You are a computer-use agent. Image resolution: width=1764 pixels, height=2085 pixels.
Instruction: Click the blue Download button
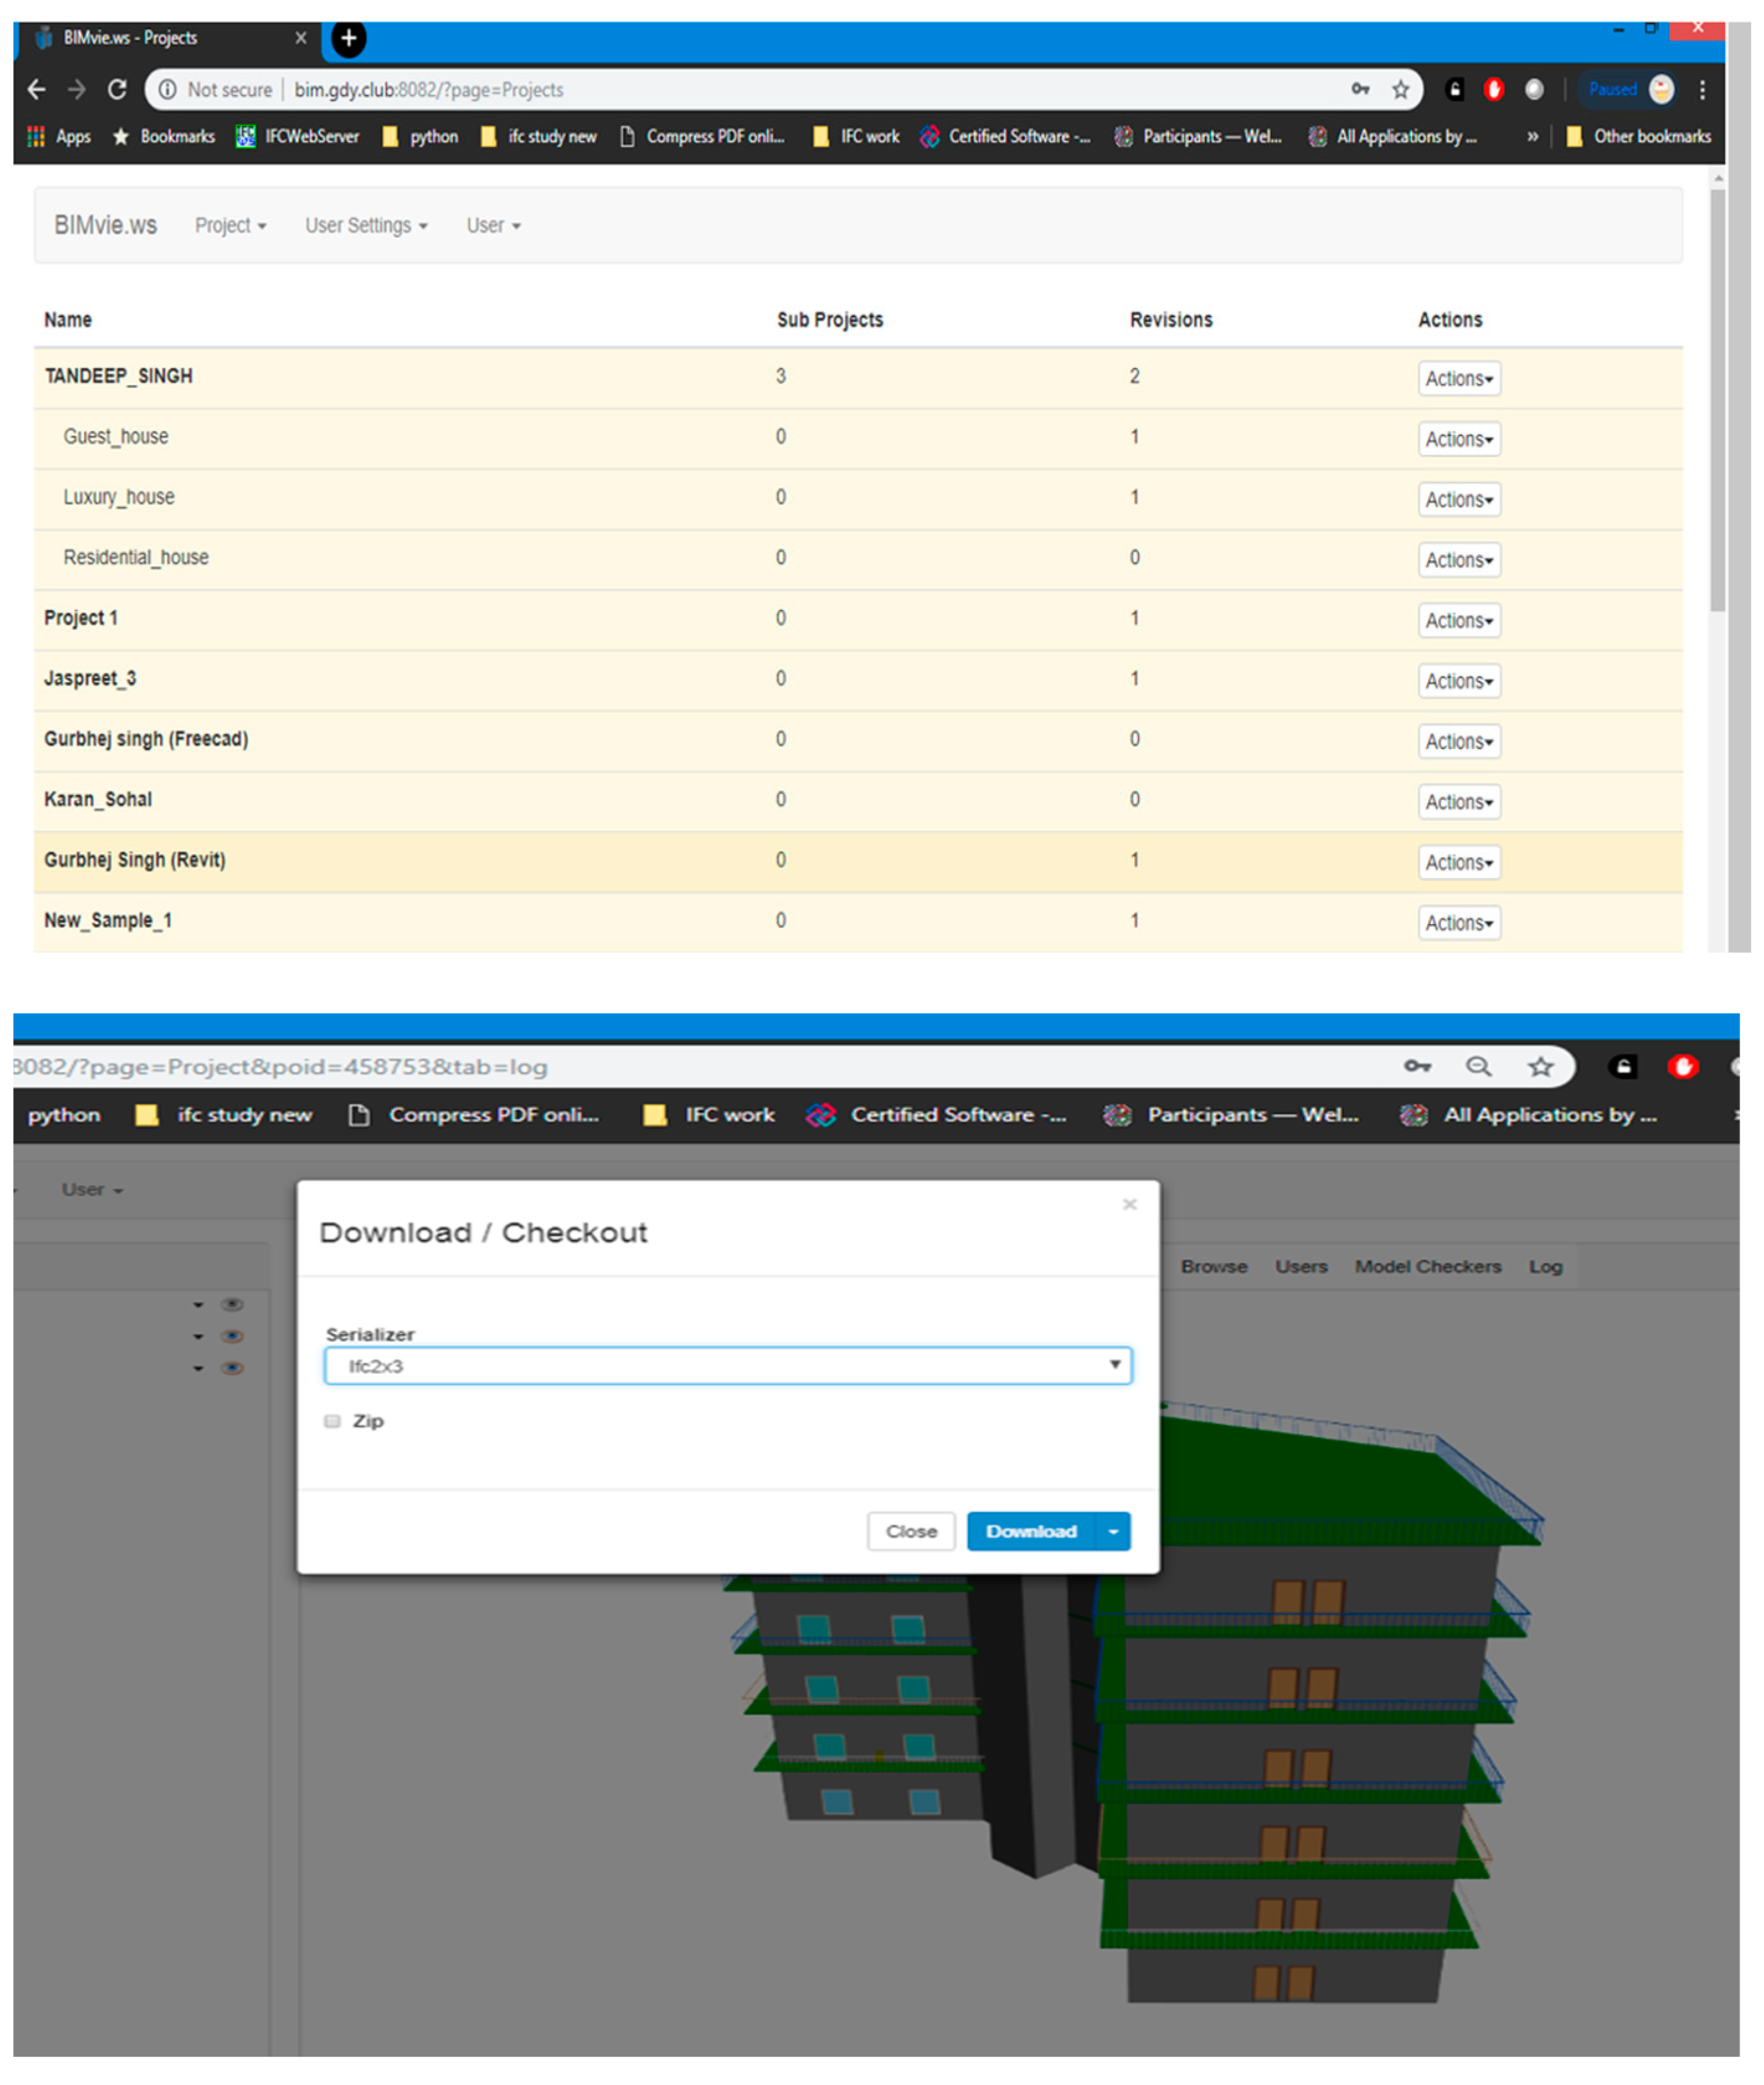pos(1031,1531)
